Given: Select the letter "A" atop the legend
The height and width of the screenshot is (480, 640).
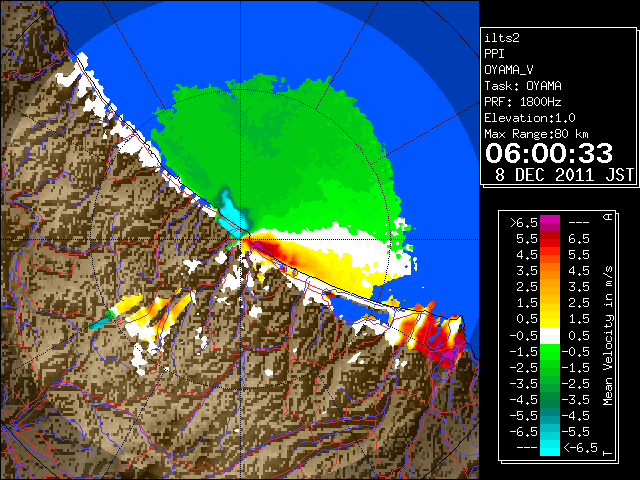Looking at the screenshot, I should click(608, 217).
